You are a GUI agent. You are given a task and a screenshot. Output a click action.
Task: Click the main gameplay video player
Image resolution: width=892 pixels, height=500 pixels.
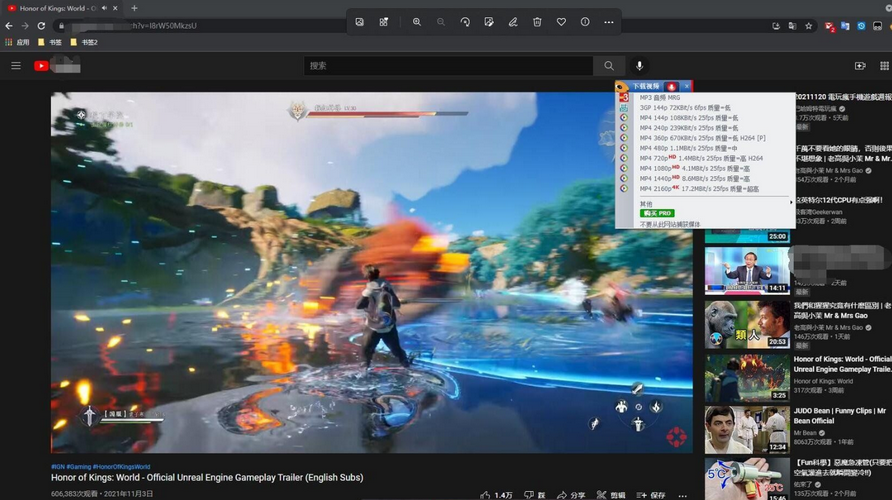tap(372, 272)
